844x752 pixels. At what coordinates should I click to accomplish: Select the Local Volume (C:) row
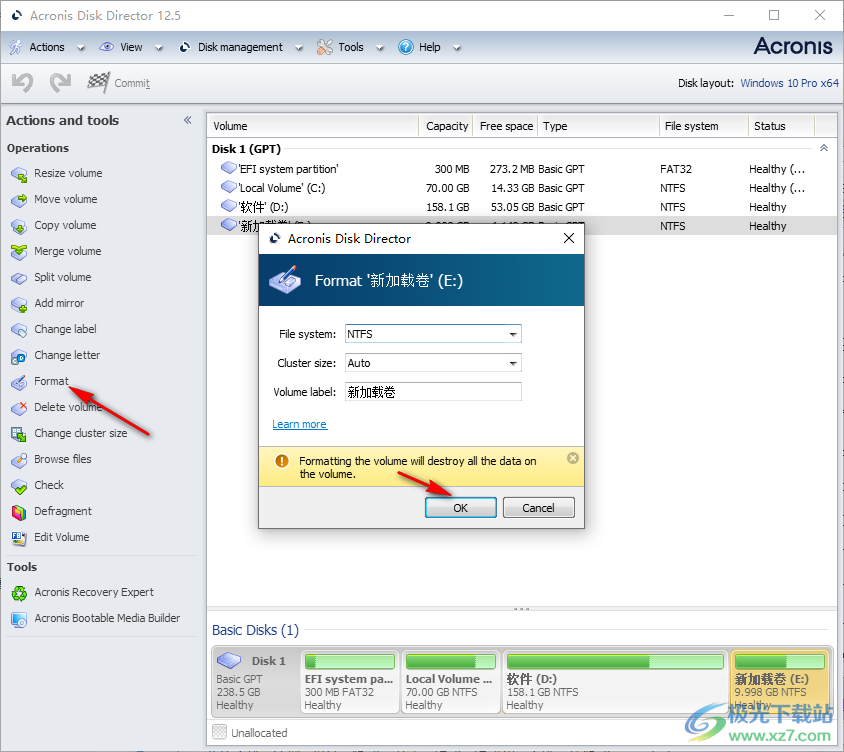tap(521, 188)
